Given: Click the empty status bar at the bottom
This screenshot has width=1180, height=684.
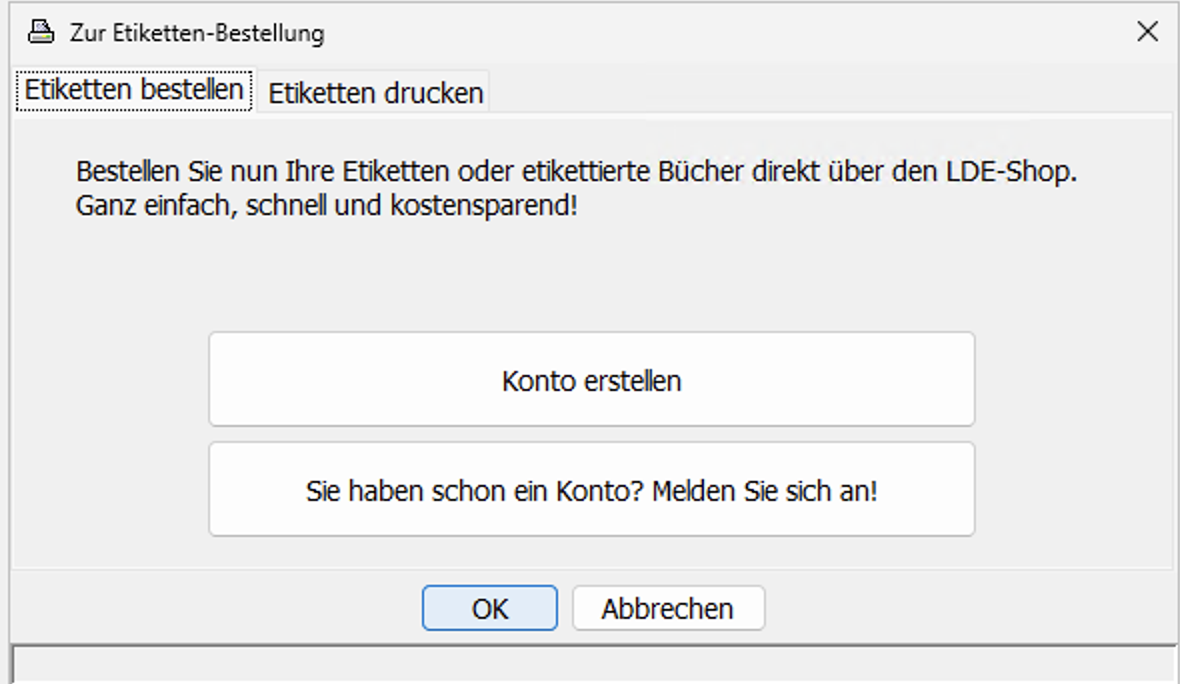Looking at the screenshot, I should [590, 665].
